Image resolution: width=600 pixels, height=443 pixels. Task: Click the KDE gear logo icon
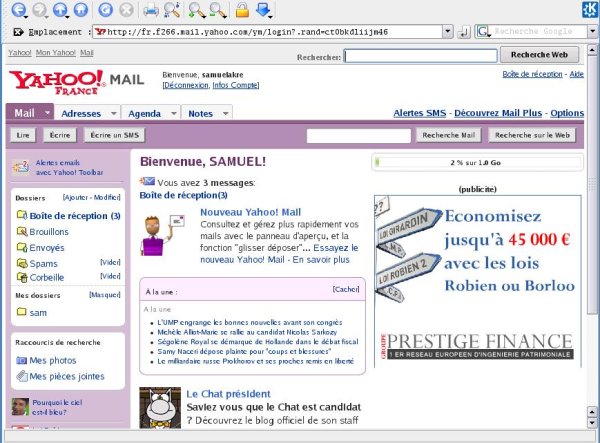590,10
